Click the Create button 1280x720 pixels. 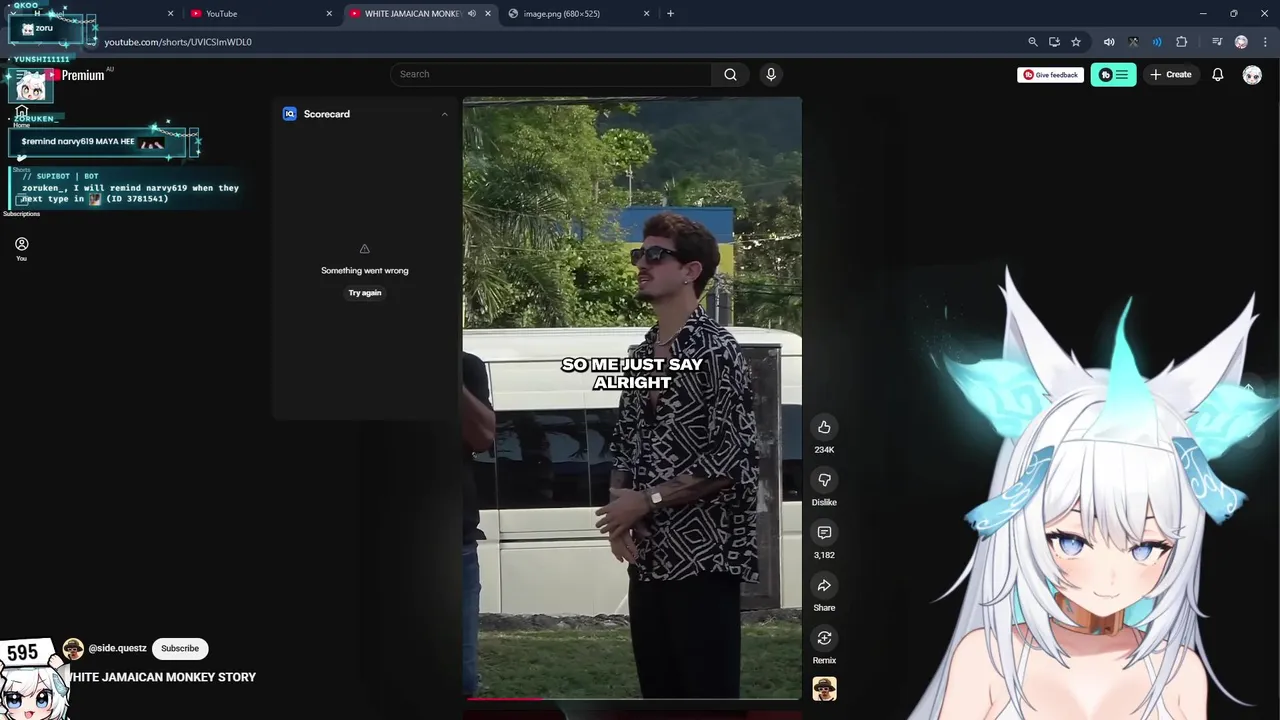[1171, 75]
